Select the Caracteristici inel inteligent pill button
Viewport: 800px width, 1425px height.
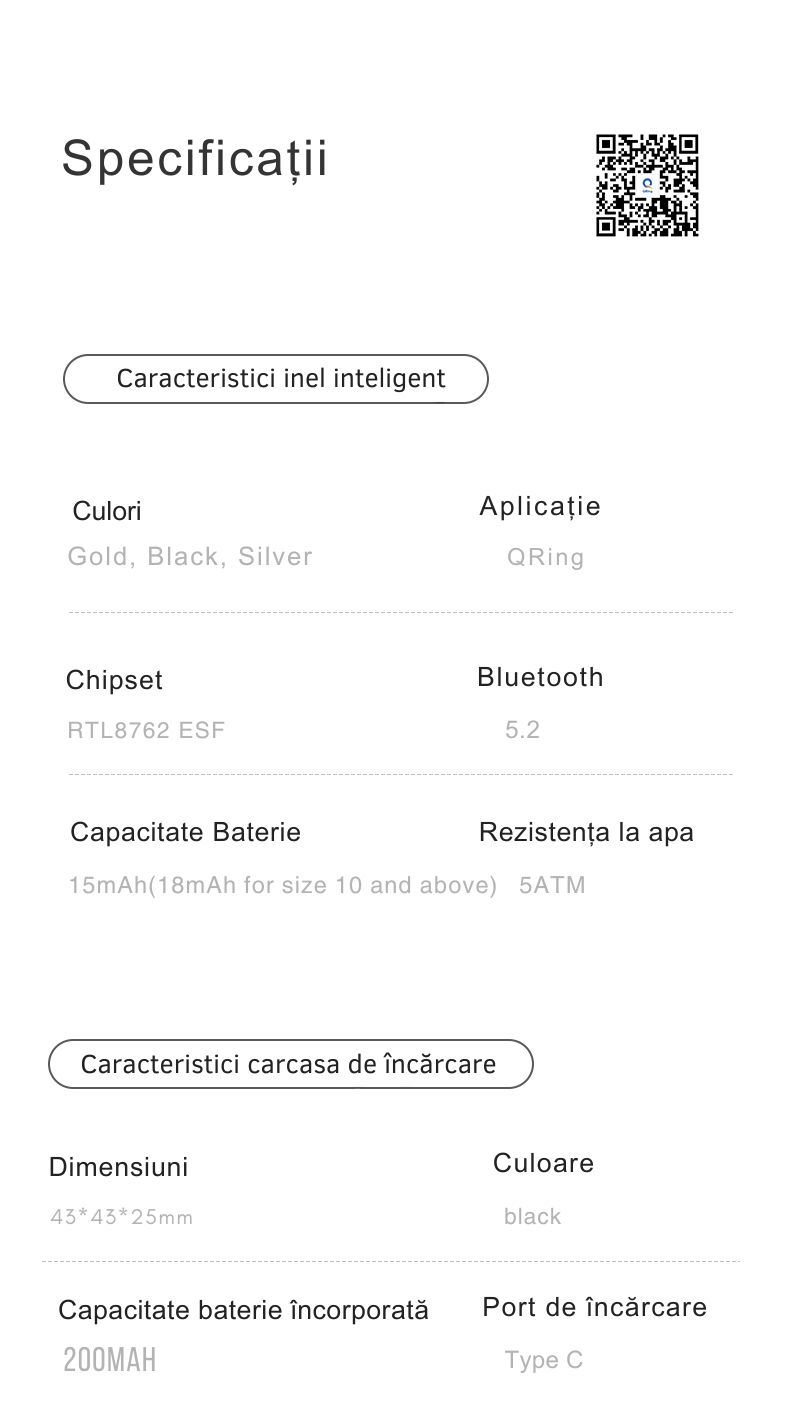tap(276, 379)
